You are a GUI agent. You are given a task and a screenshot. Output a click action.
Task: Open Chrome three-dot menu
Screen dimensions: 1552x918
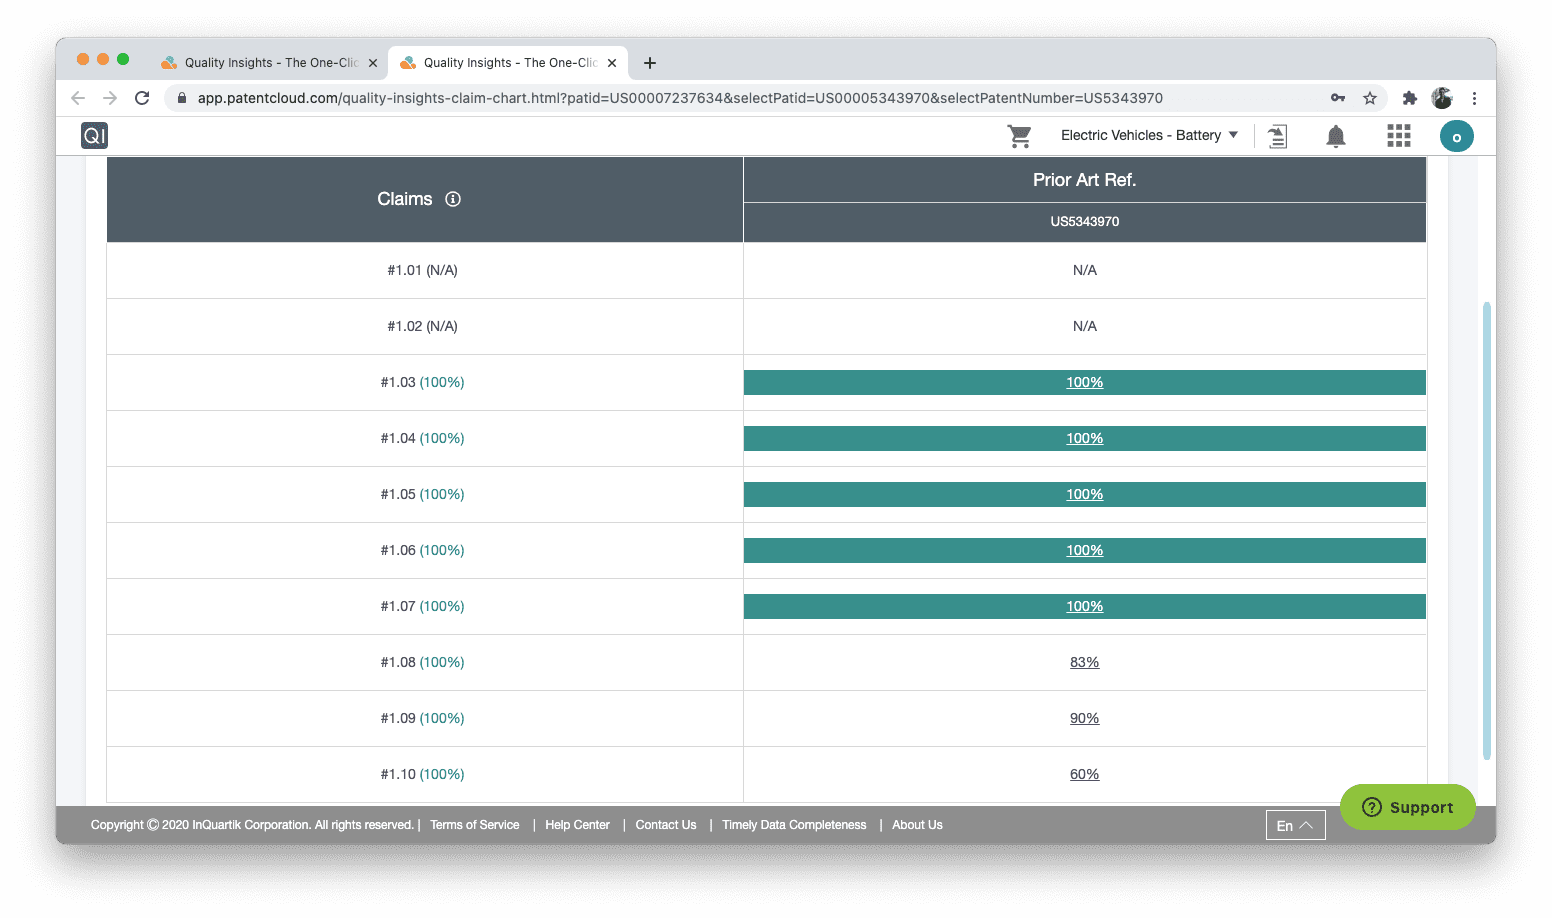tap(1474, 98)
